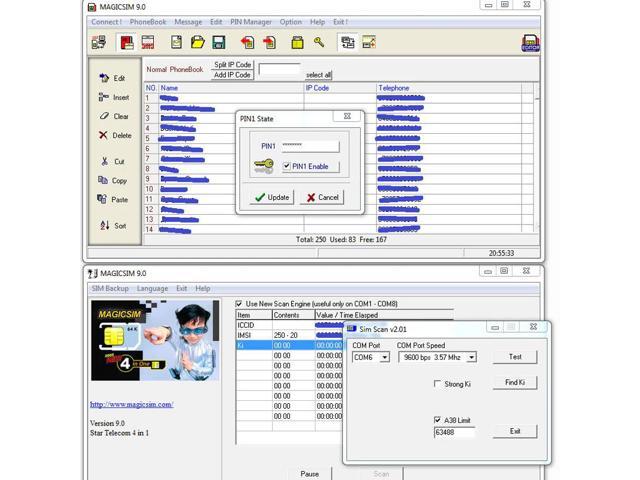
Task: Open the SIM Backup menu
Action: point(111,288)
